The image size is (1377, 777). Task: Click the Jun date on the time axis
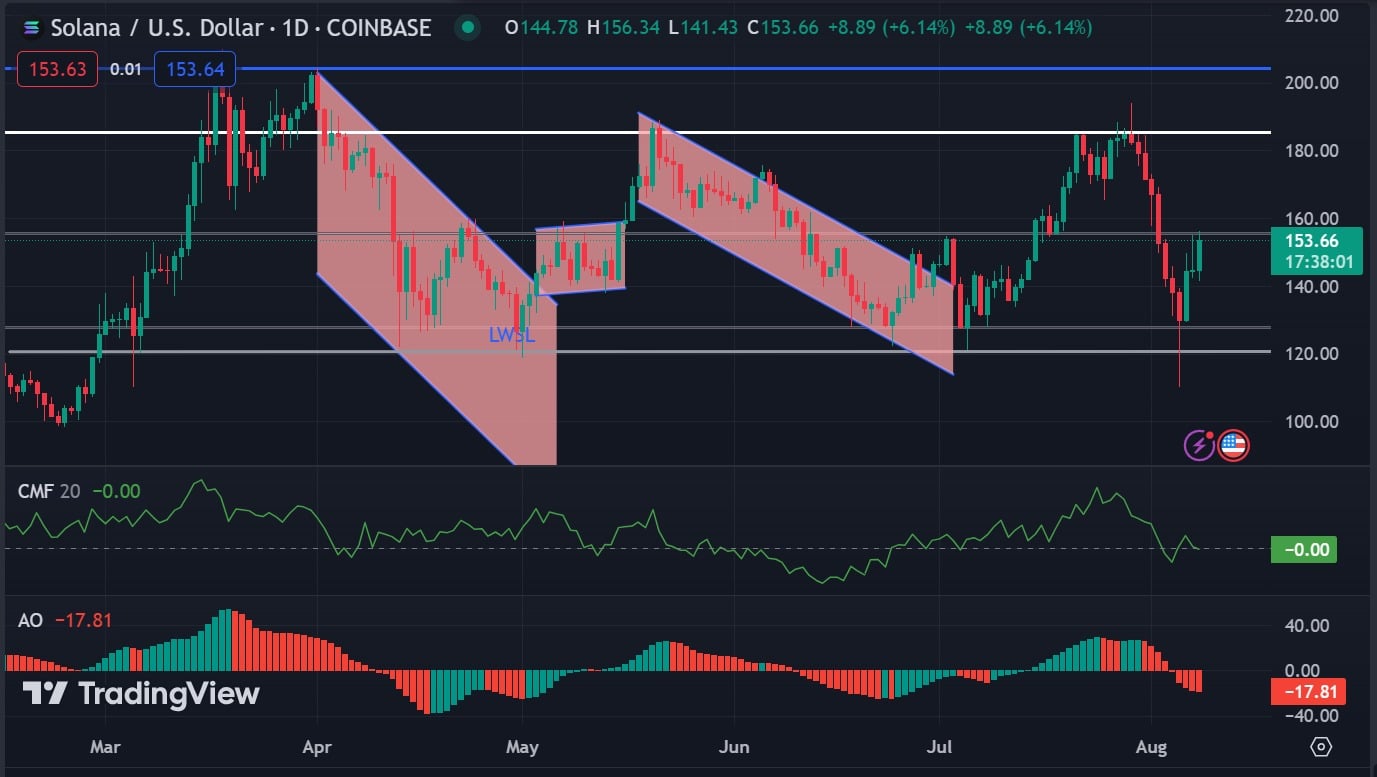(x=734, y=746)
